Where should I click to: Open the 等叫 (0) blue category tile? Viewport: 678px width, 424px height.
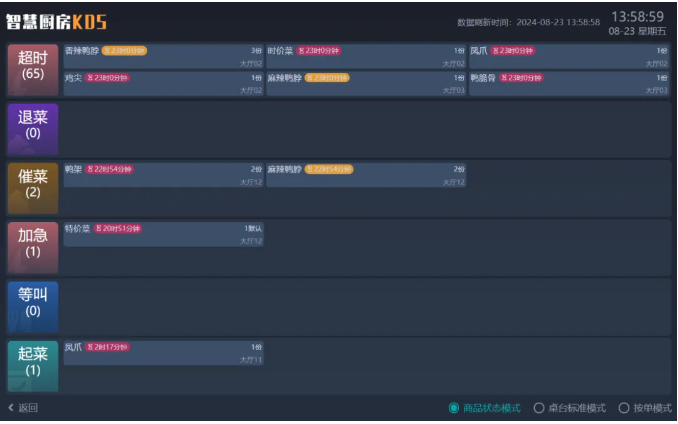33,306
